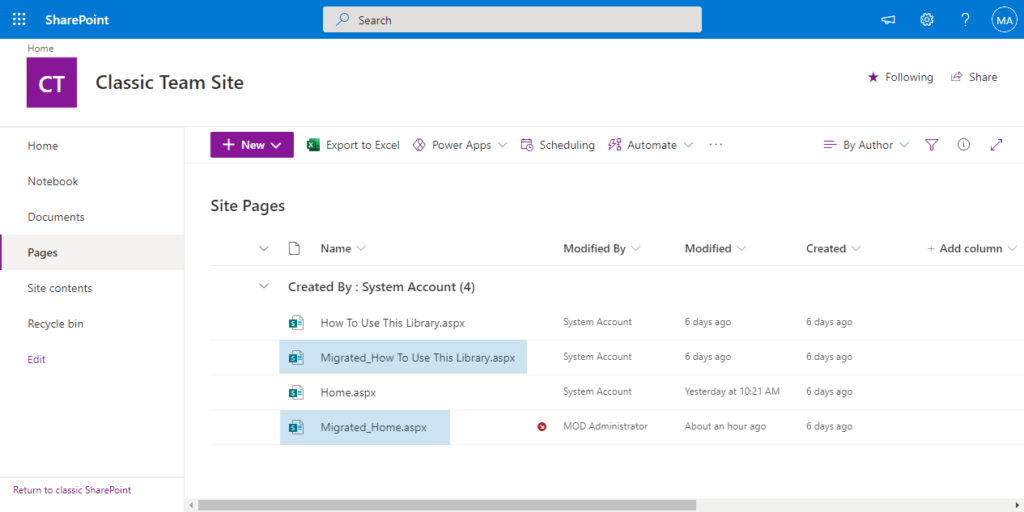Viewport: 1024px width, 512px height.
Task: Click the How To Use This Library.aspx file icon
Action: click(x=297, y=323)
